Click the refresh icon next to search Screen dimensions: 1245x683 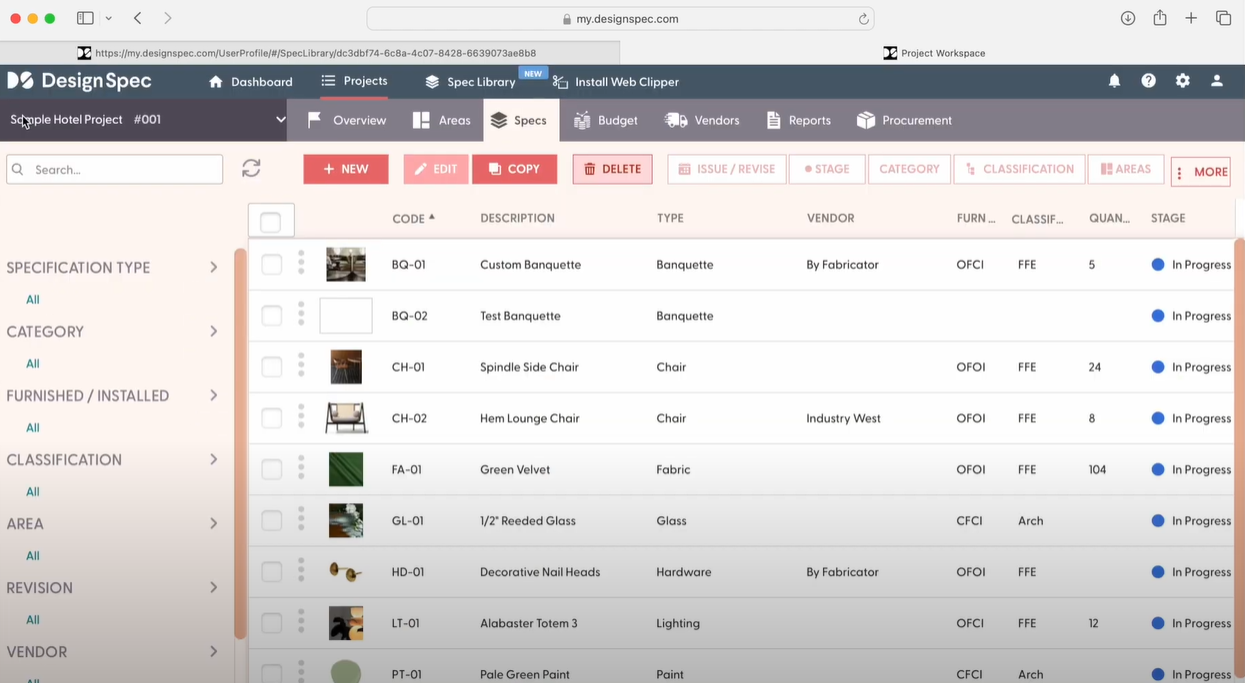coord(251,168)
